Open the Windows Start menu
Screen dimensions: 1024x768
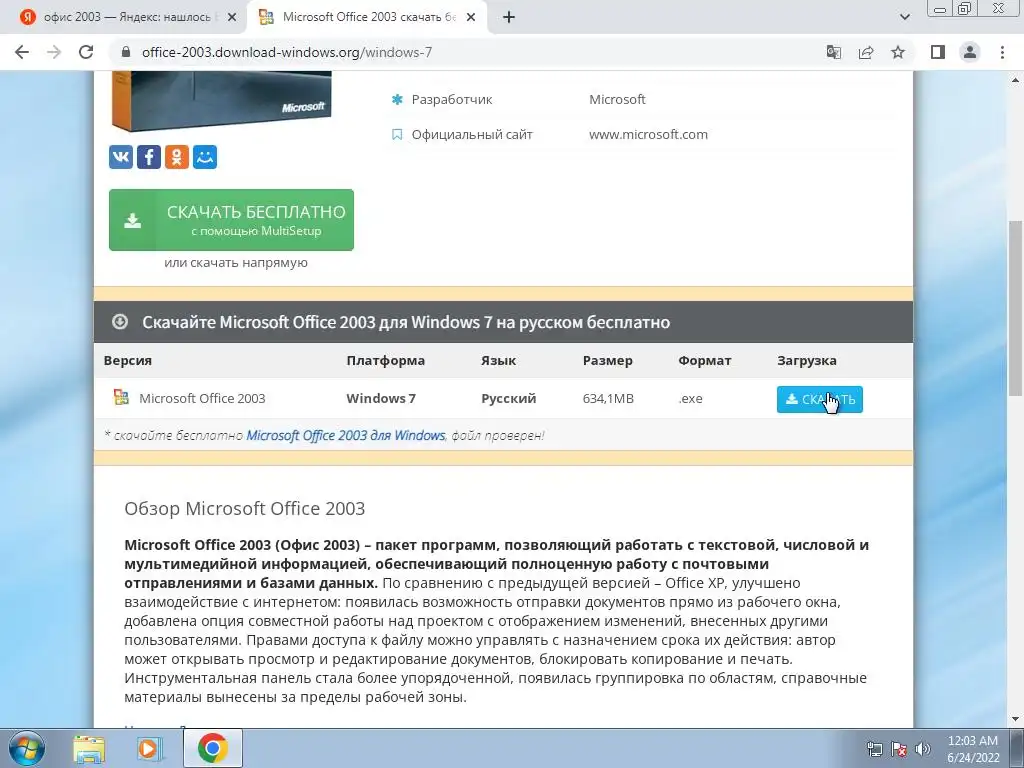point(27,748)
